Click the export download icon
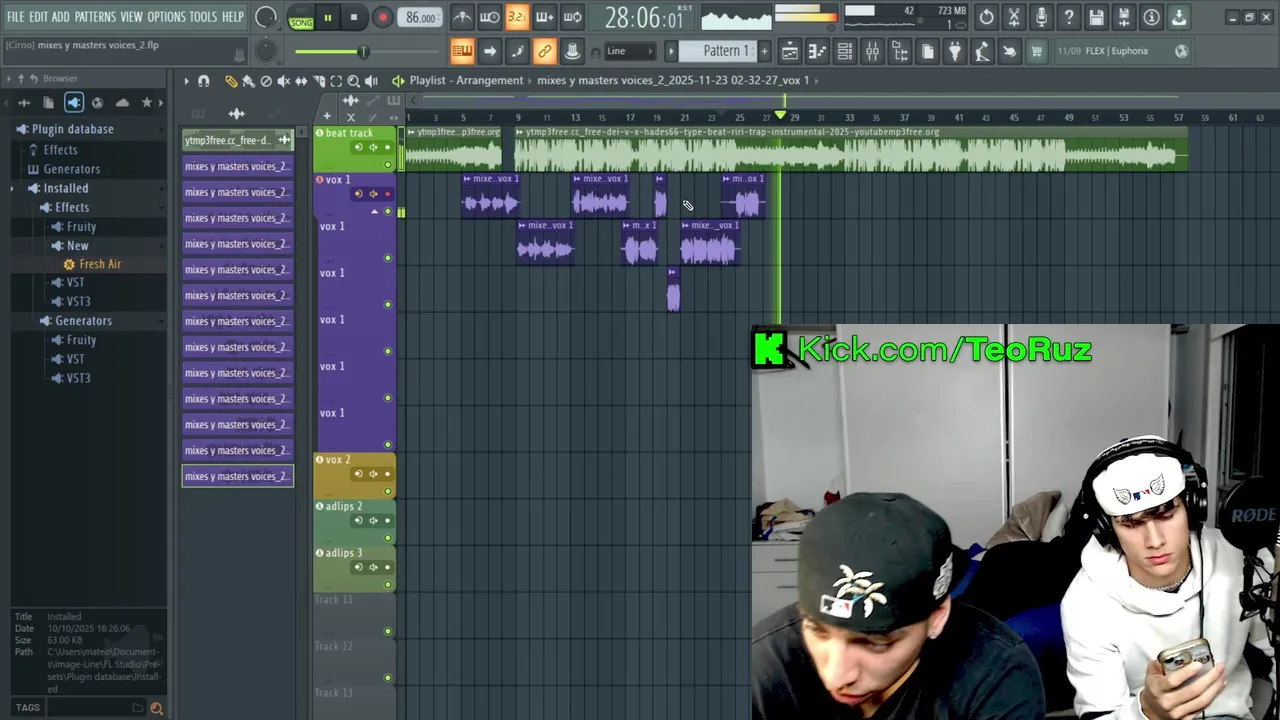Viewport: 1280px width, 720px height. pos(1179,17)
